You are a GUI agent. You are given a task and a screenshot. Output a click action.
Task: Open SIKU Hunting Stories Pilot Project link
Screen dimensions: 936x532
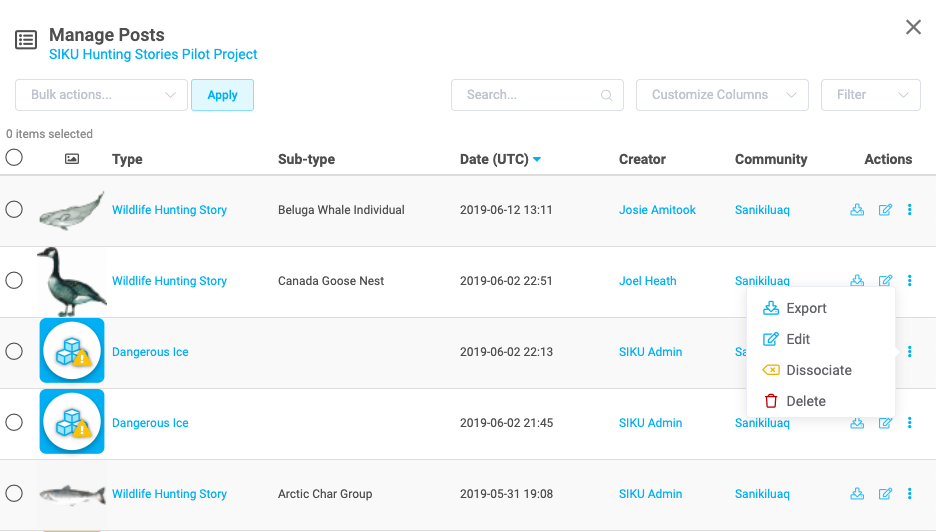click(153, 55)
